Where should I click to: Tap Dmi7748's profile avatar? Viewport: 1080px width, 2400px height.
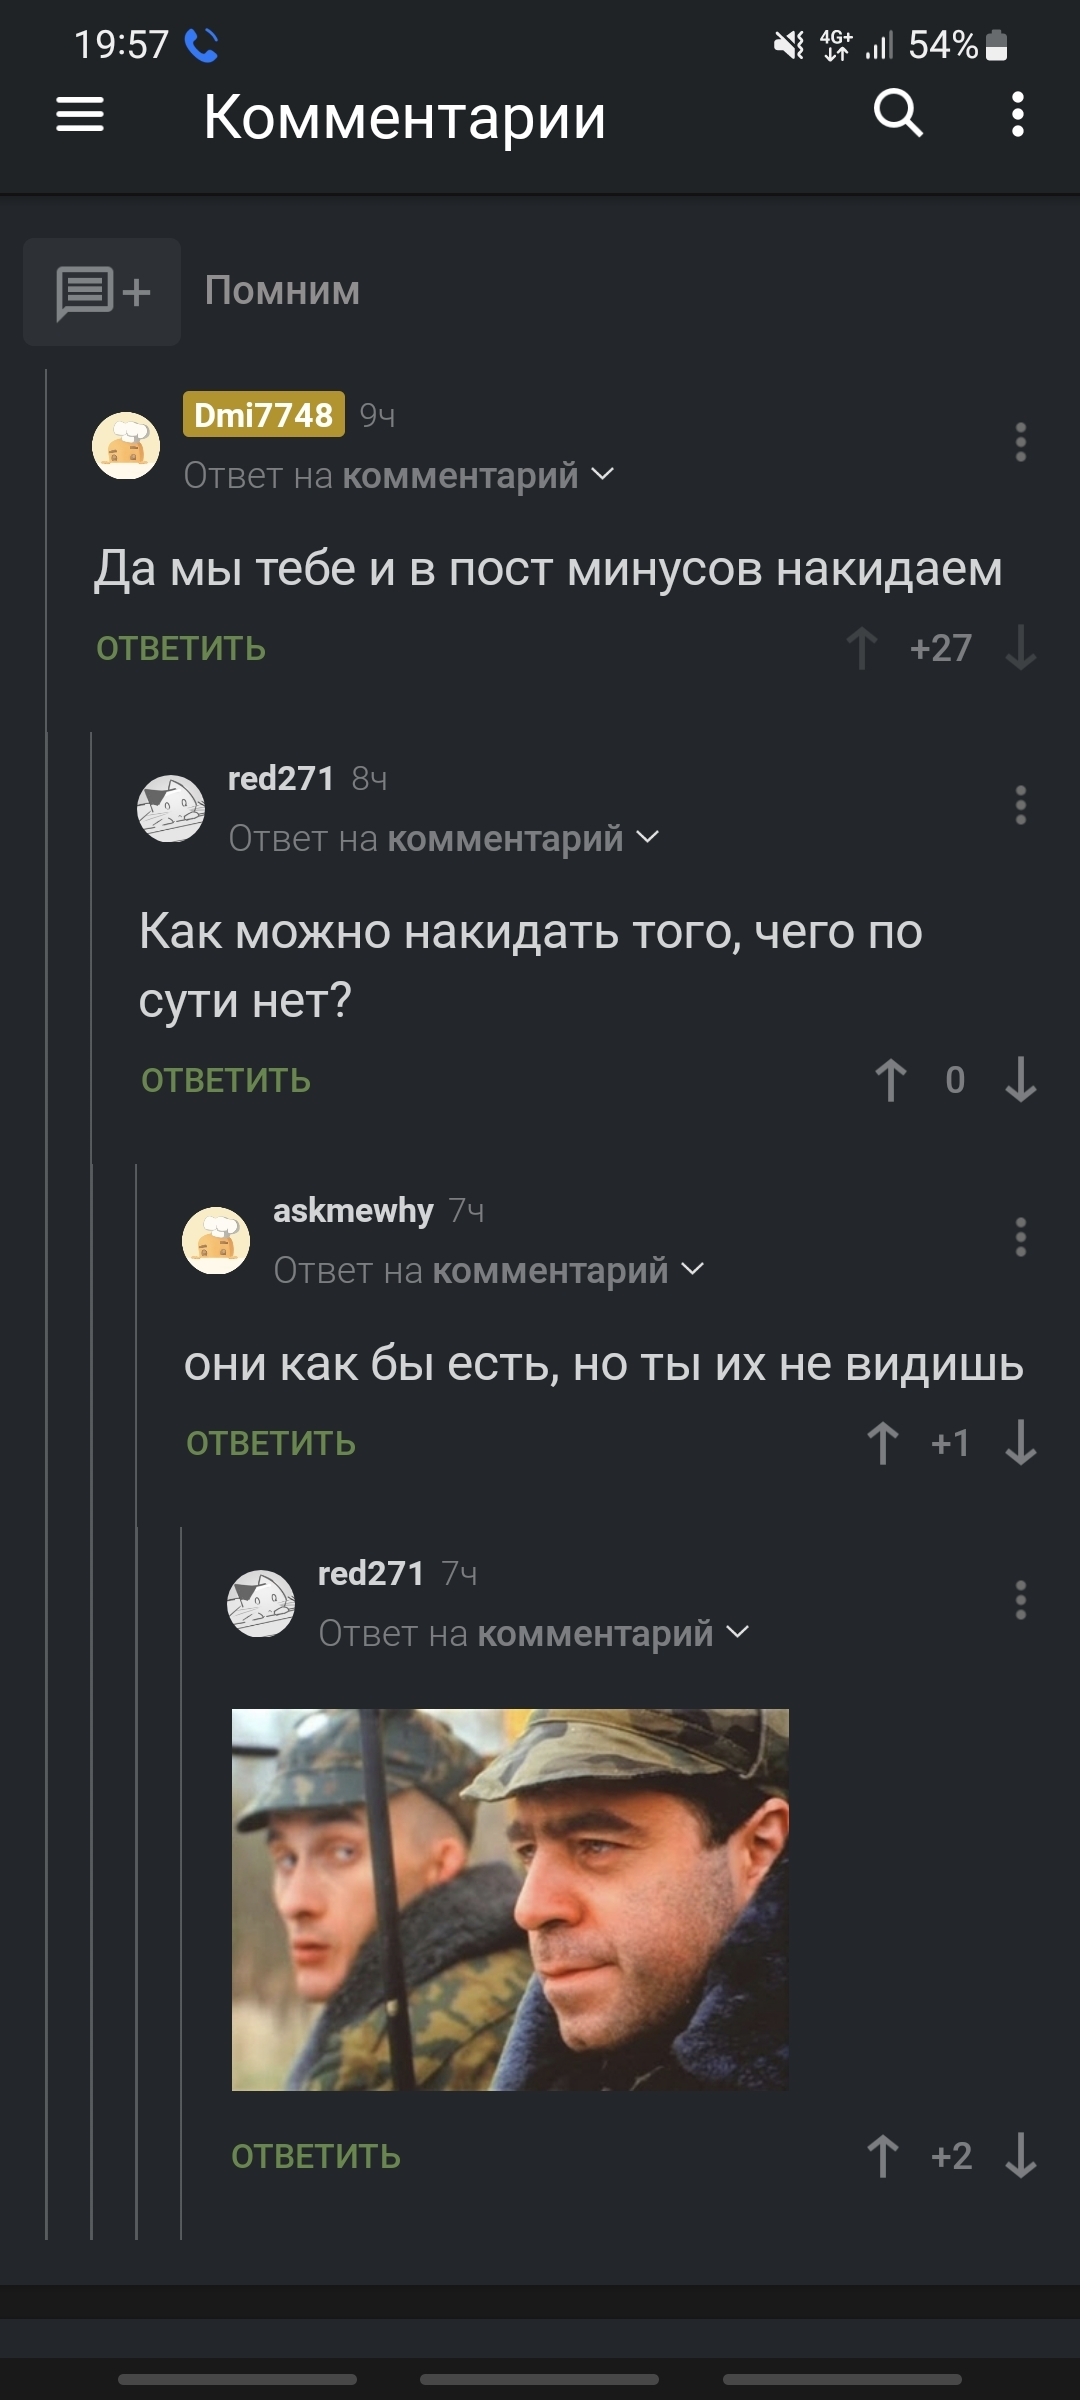coord(126,445)
